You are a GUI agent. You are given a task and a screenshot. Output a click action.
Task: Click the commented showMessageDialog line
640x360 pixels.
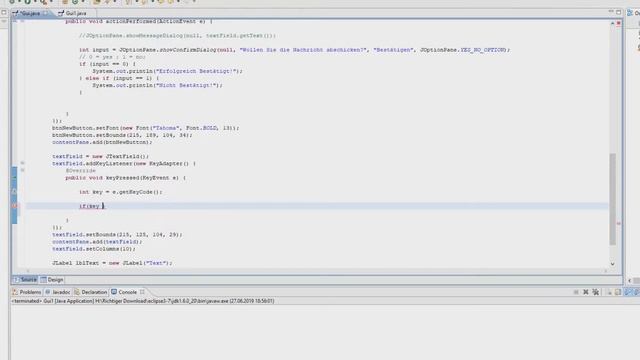178,36
